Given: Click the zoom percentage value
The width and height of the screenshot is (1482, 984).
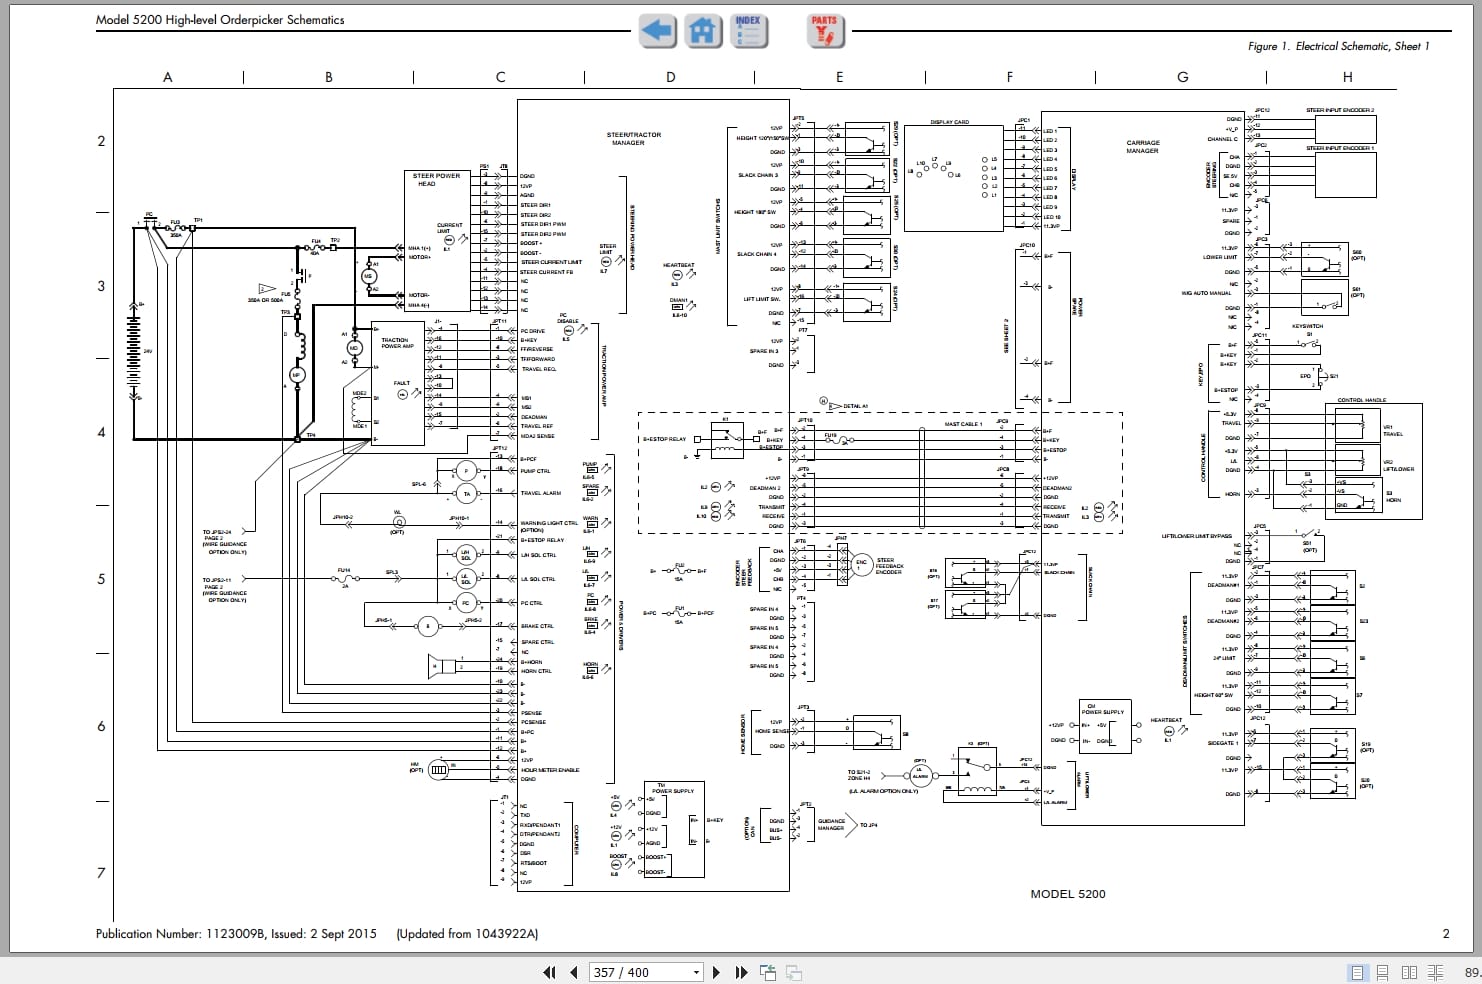Looking at the screenshot, I should 1472,972.
